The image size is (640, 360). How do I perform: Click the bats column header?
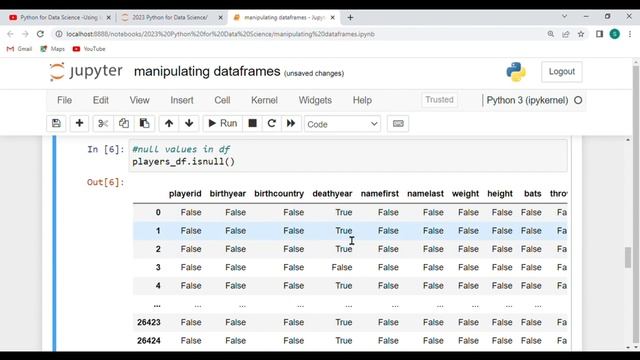pos(533,194)
